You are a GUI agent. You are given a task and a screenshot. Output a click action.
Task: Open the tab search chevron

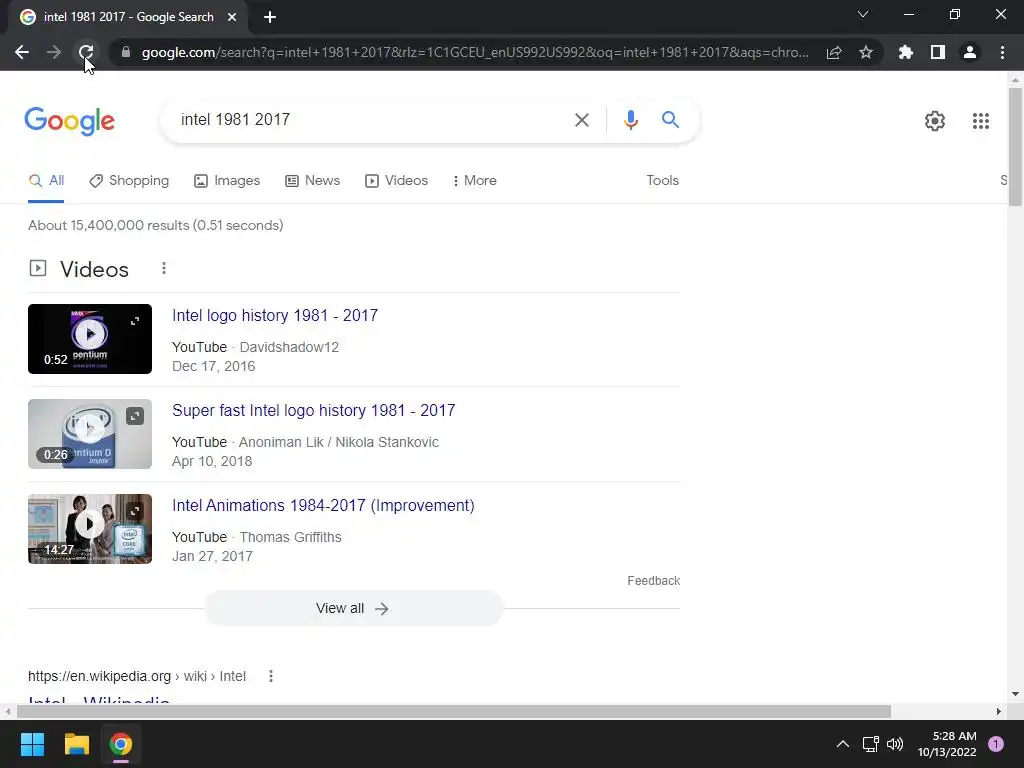click(863, 14)
